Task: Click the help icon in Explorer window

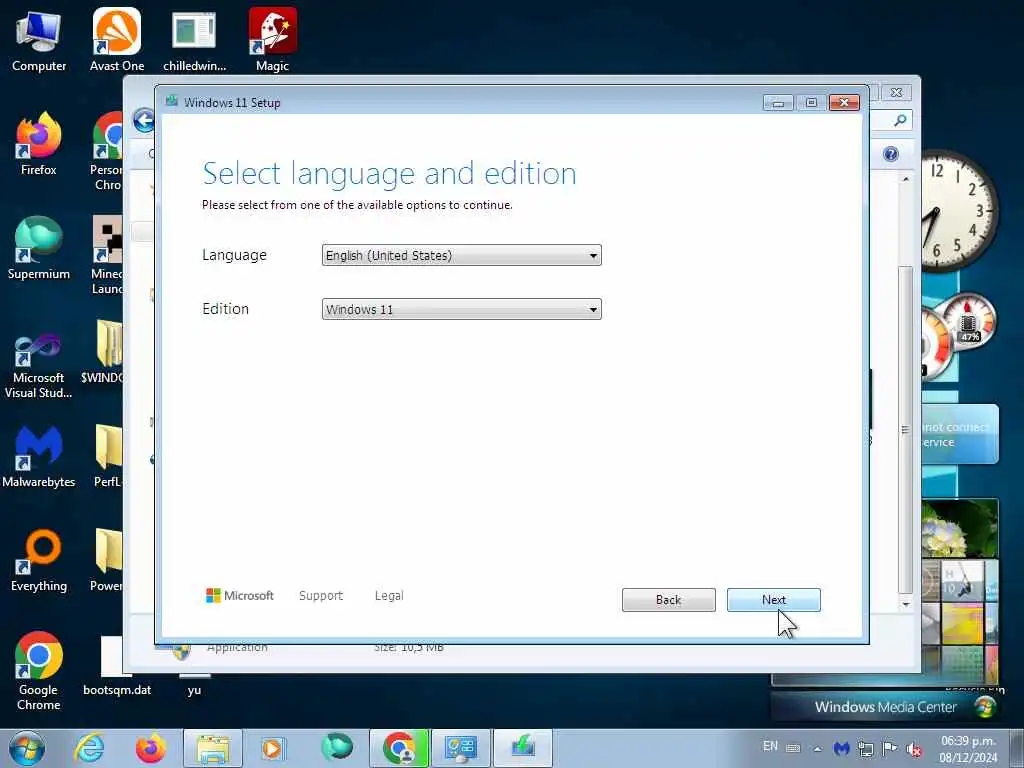Action: click(x=891, y=154)
